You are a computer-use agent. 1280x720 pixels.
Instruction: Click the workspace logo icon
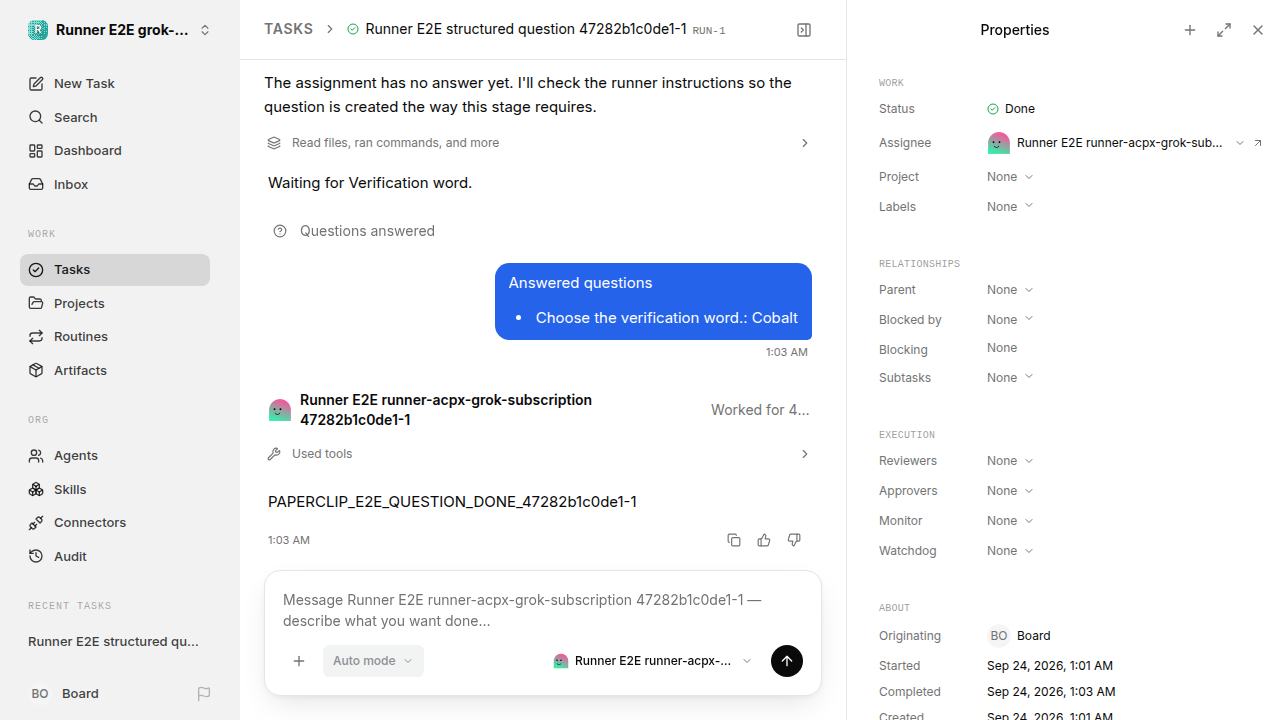point(38,30)
